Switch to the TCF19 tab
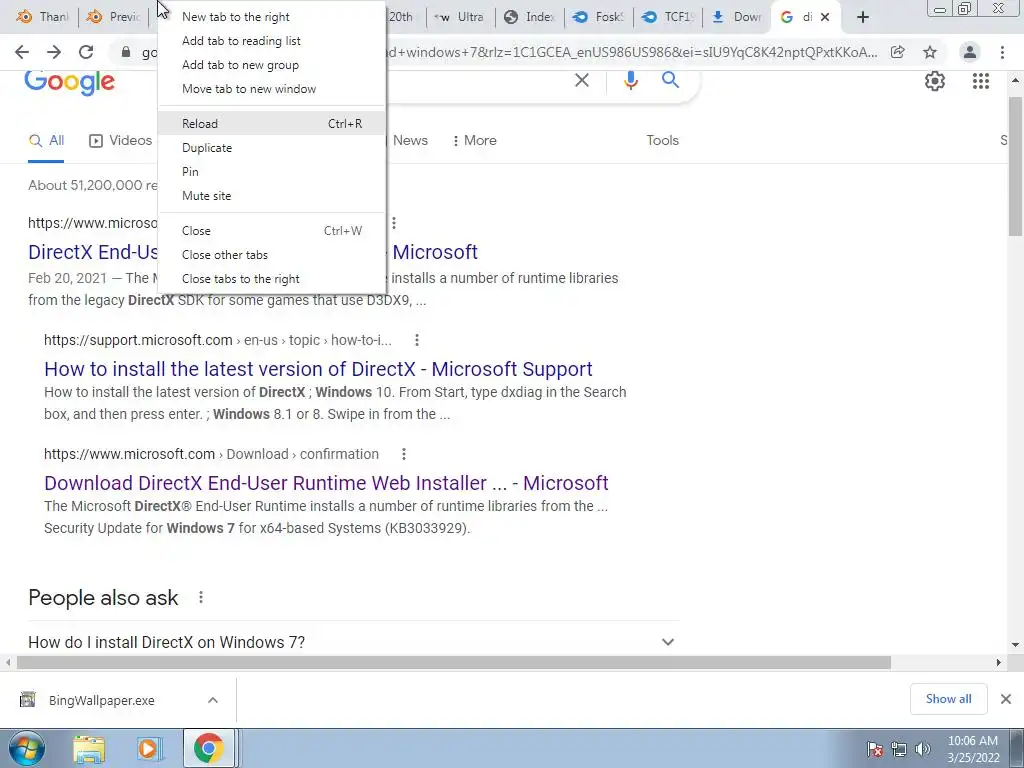This screenshot has height=768, width=1024. (668, 17)
